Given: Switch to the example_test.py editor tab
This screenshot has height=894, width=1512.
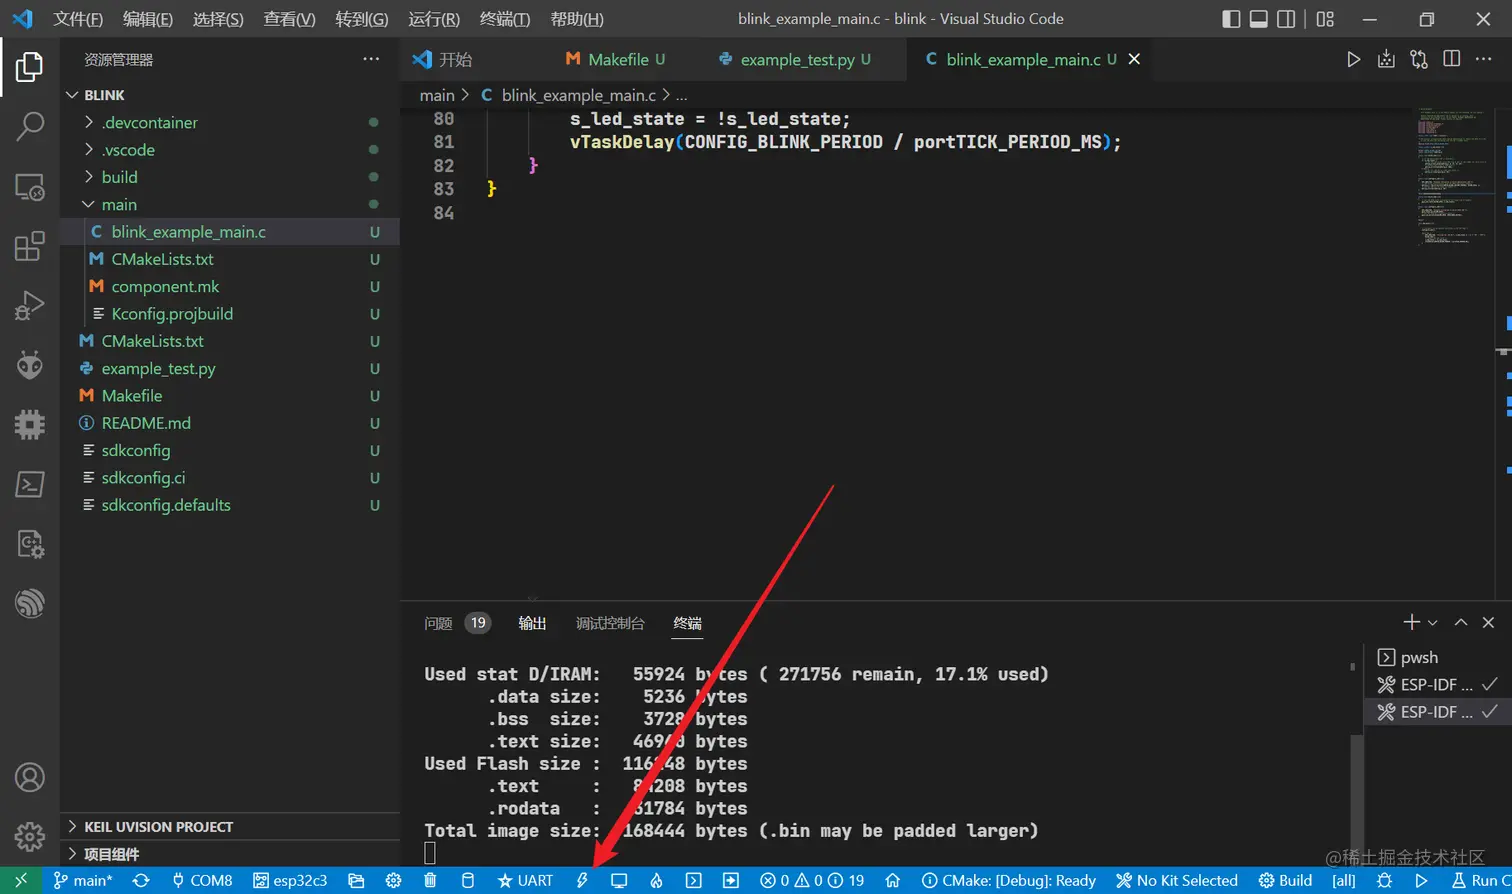Looking at the screenshot, I should [x=805, y=60].
